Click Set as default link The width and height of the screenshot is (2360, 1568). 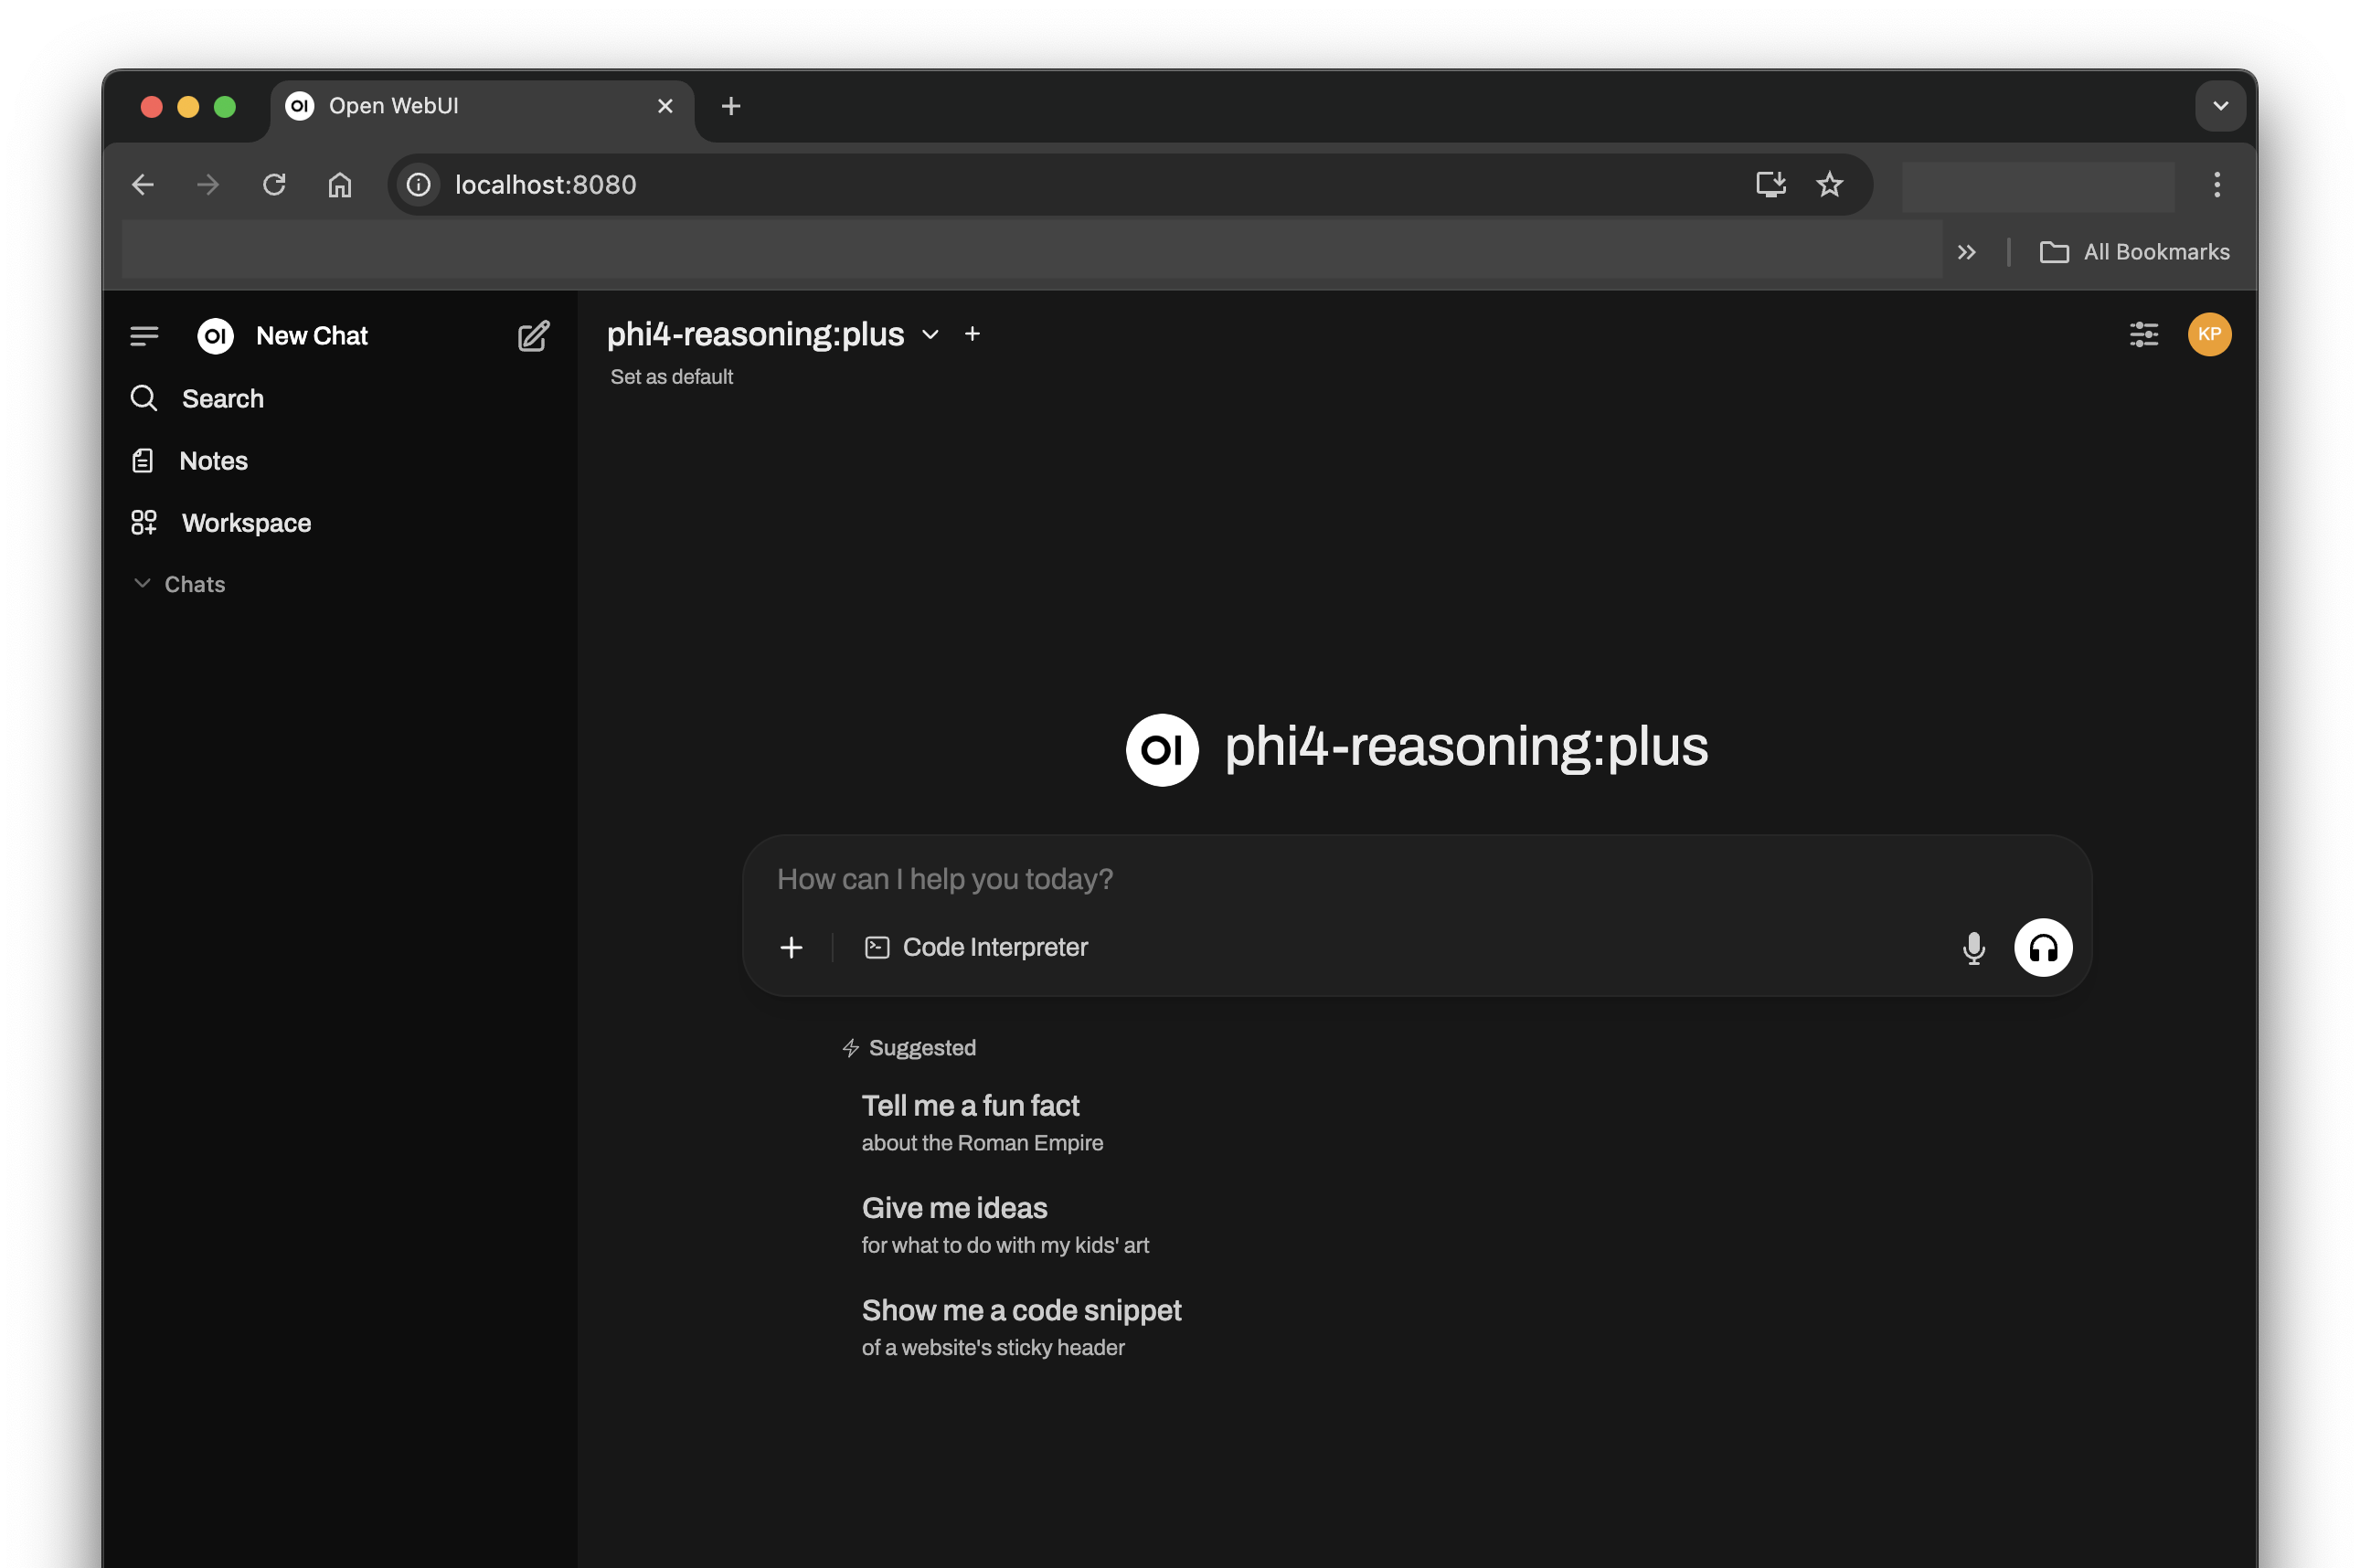pos(672,377)
